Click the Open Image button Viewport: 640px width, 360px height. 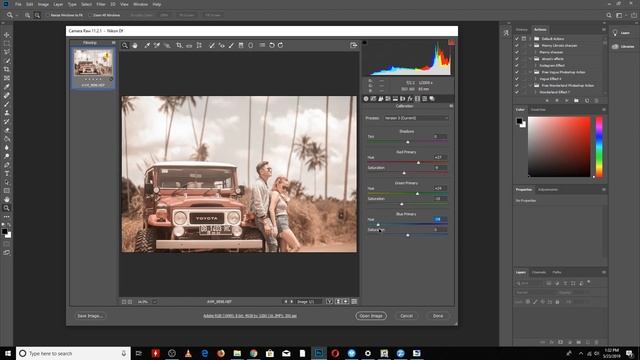tap(371, 316)
